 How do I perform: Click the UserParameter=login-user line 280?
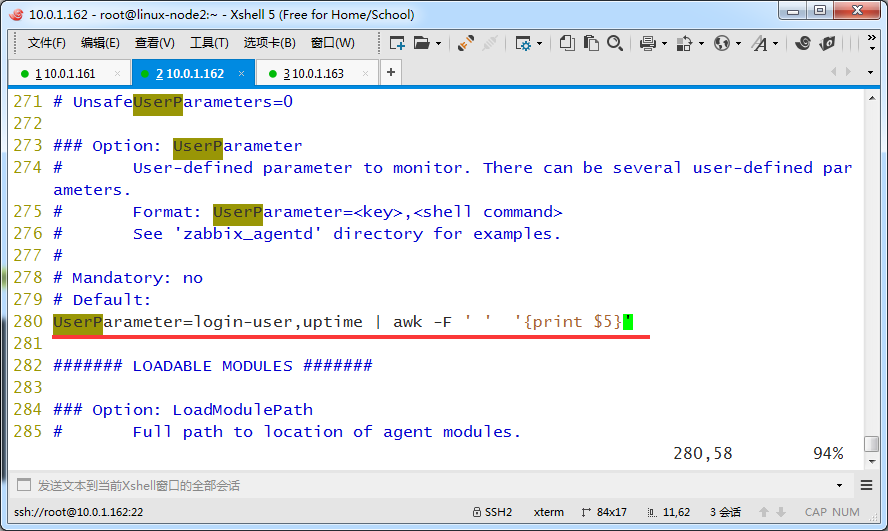click(x=343, y=322)
